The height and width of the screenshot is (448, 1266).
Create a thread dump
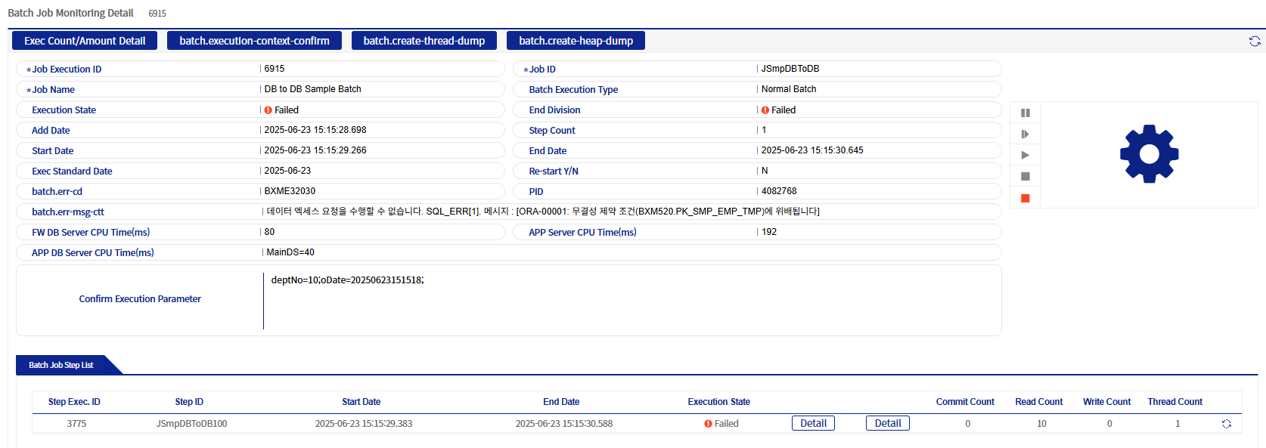tap(424, 41)
